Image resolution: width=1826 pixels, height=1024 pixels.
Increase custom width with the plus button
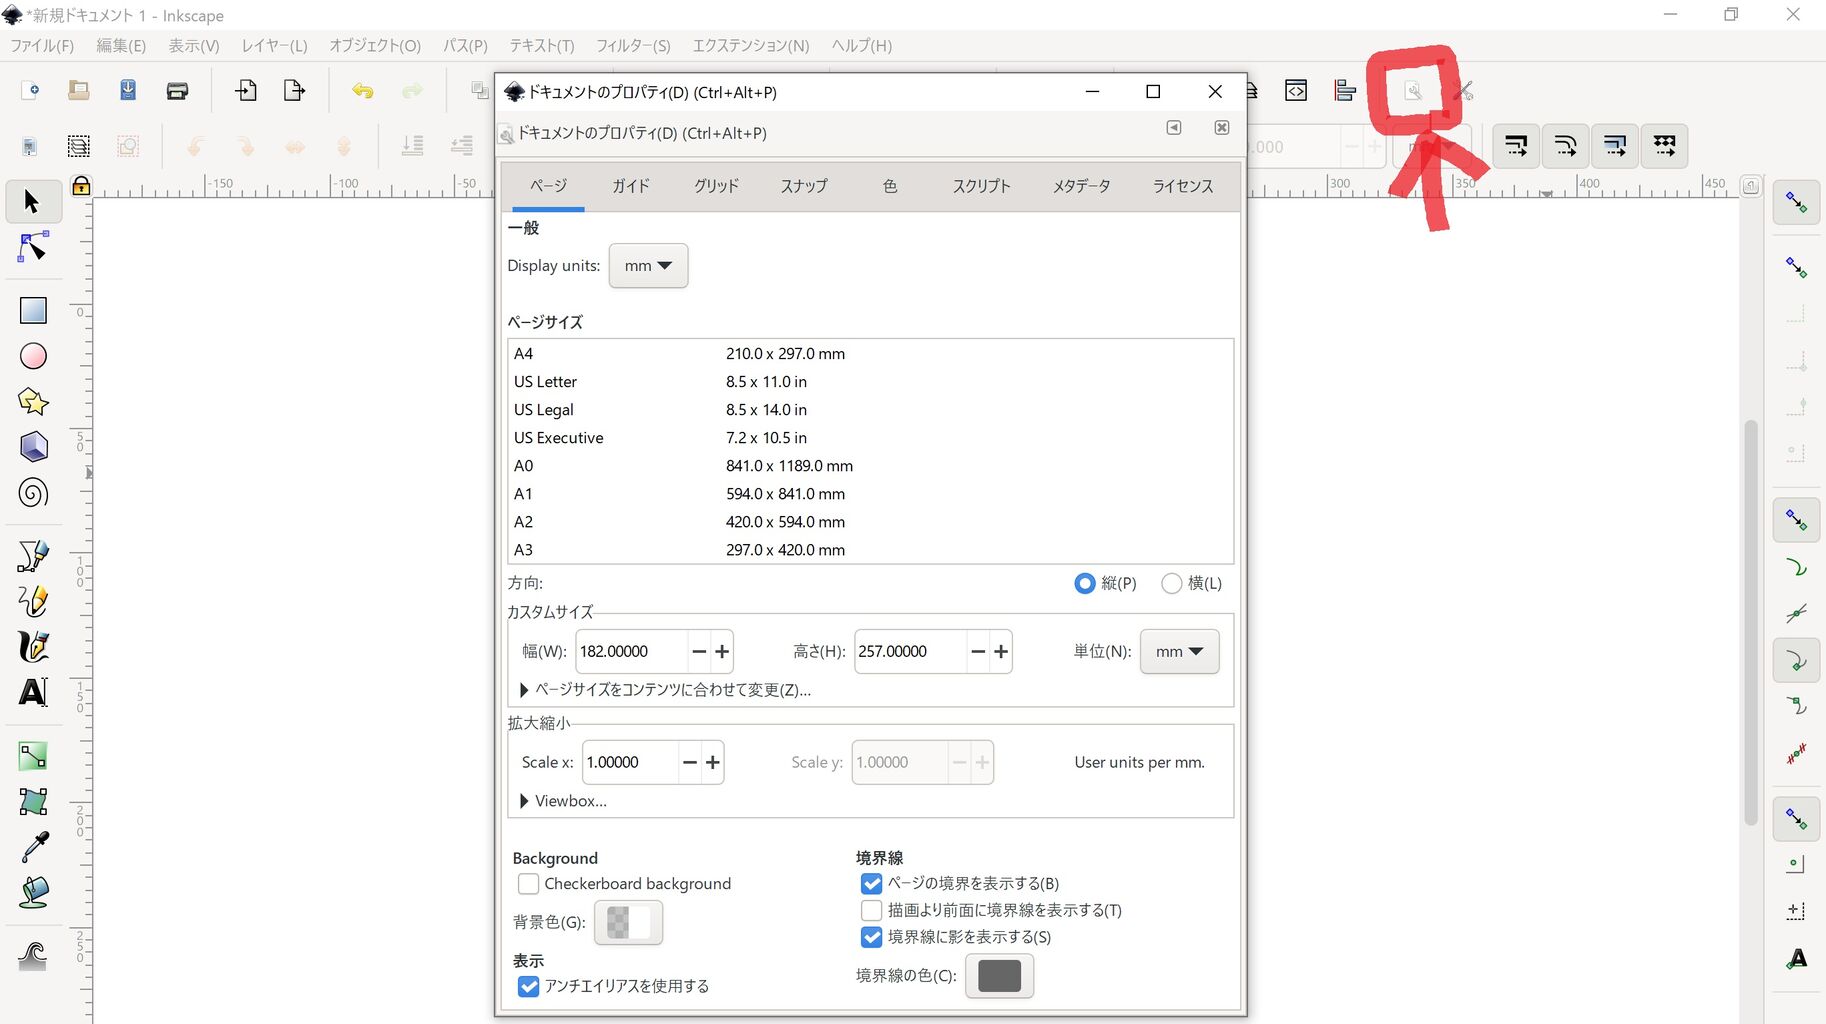point(722,651)
